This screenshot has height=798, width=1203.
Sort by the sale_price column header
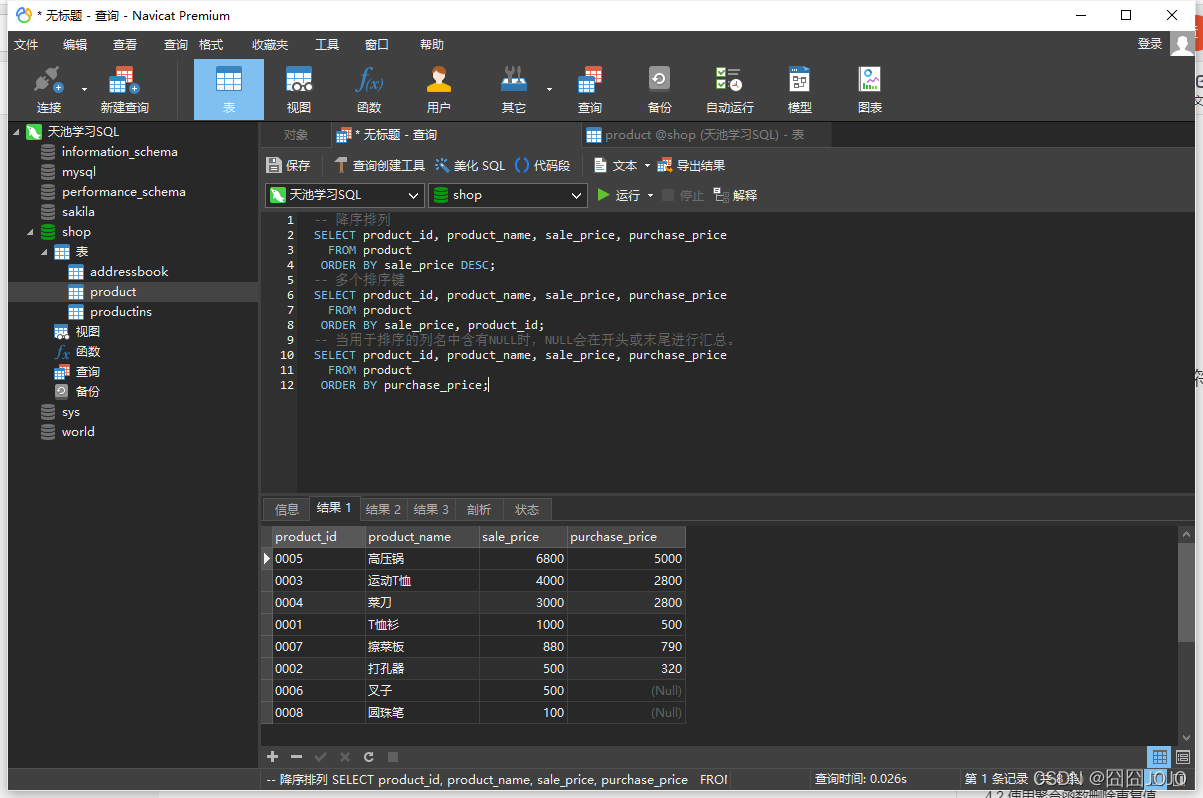click(x=523, y=537)
